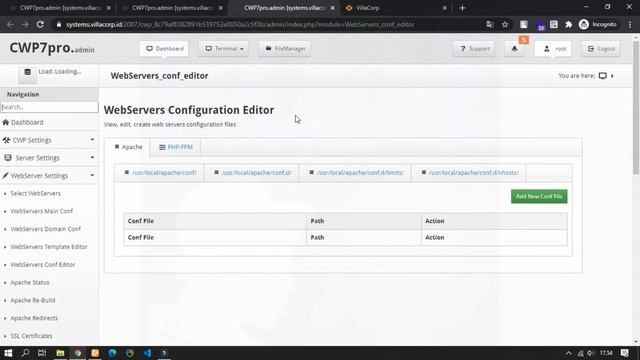Go forward in browser
This screenshot has width=640, height=360.
tap(25, 24)
